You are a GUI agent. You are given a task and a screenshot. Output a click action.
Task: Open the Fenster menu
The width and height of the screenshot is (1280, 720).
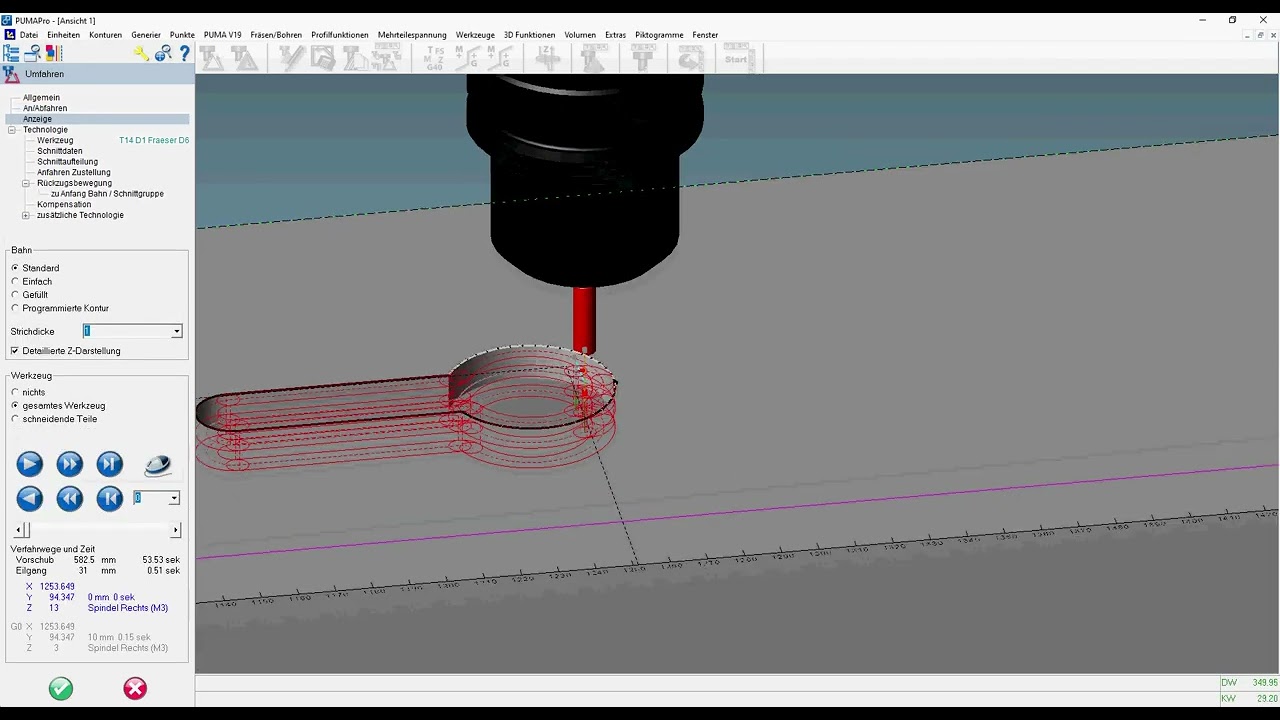tap(705, 35)
